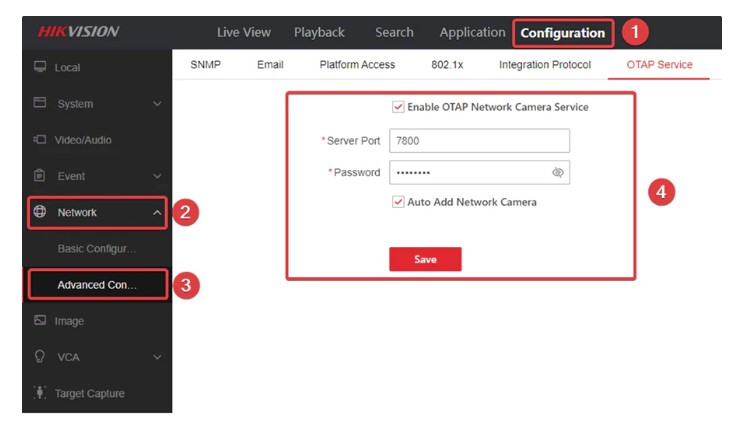Uncheck Enable OTAP Network Camera Service
755x430 pixels.
(x=398, y=107)
